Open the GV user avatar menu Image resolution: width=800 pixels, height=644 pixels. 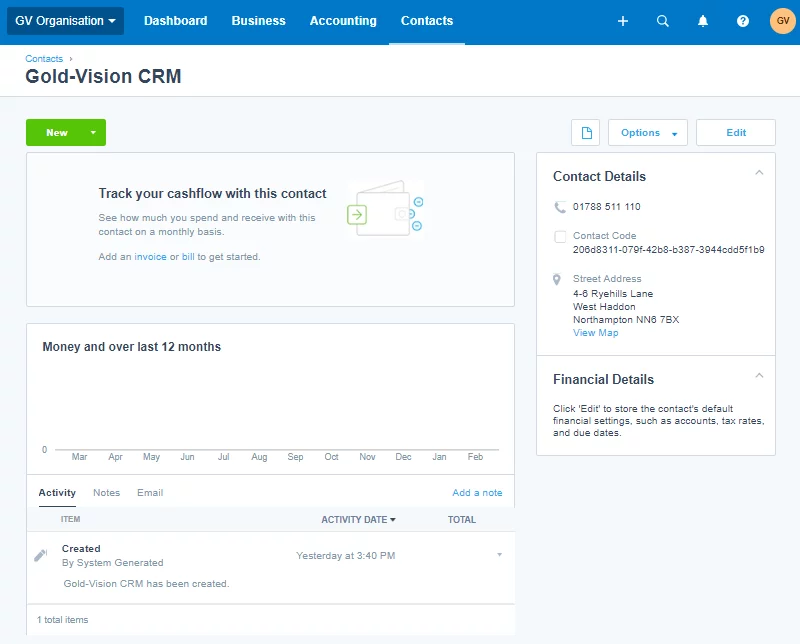783,21
